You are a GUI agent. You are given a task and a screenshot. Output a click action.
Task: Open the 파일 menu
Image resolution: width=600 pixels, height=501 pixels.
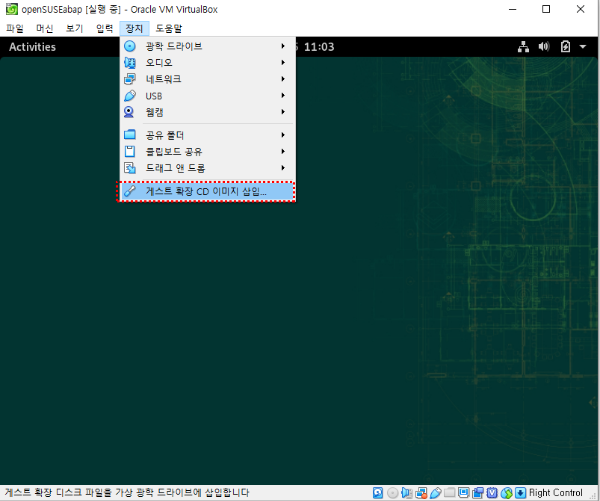click(15, 28)
